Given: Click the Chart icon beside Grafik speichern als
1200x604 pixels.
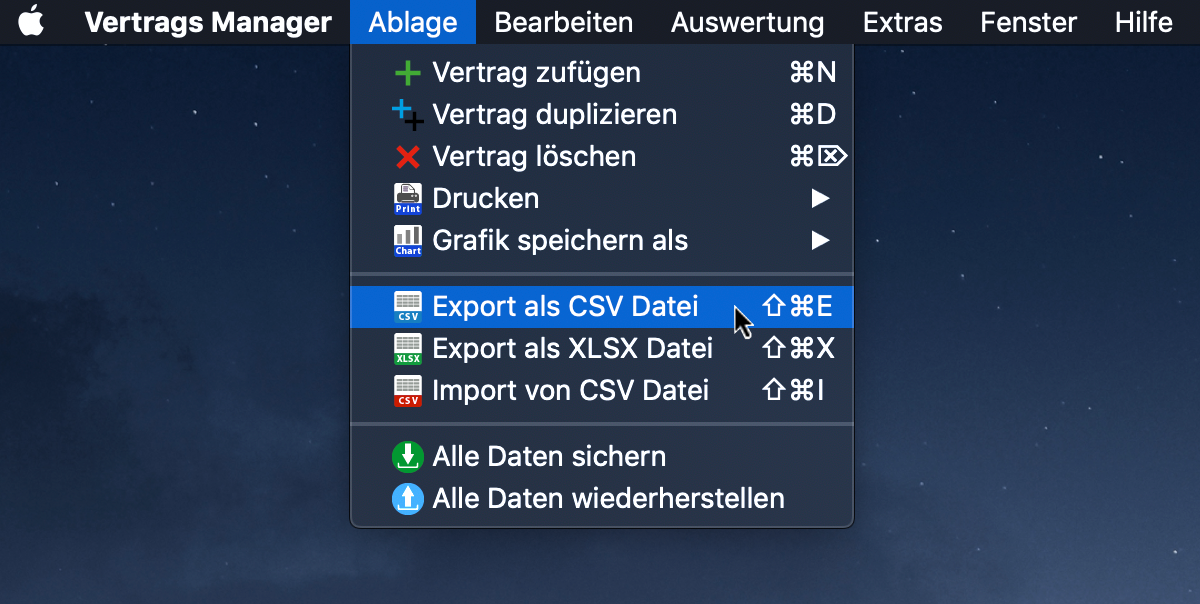Looking at the screenshot, I should click(x=408, y=241).
